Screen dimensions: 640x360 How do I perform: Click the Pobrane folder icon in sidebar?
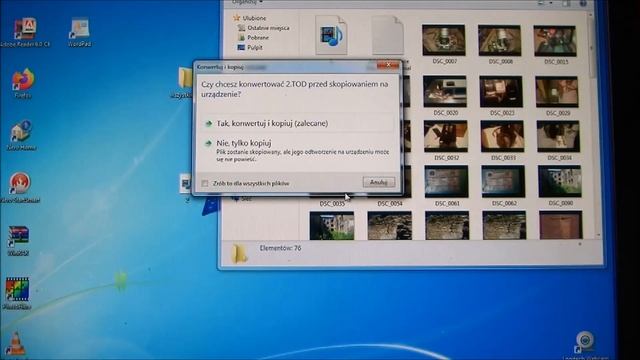(241, 38)
